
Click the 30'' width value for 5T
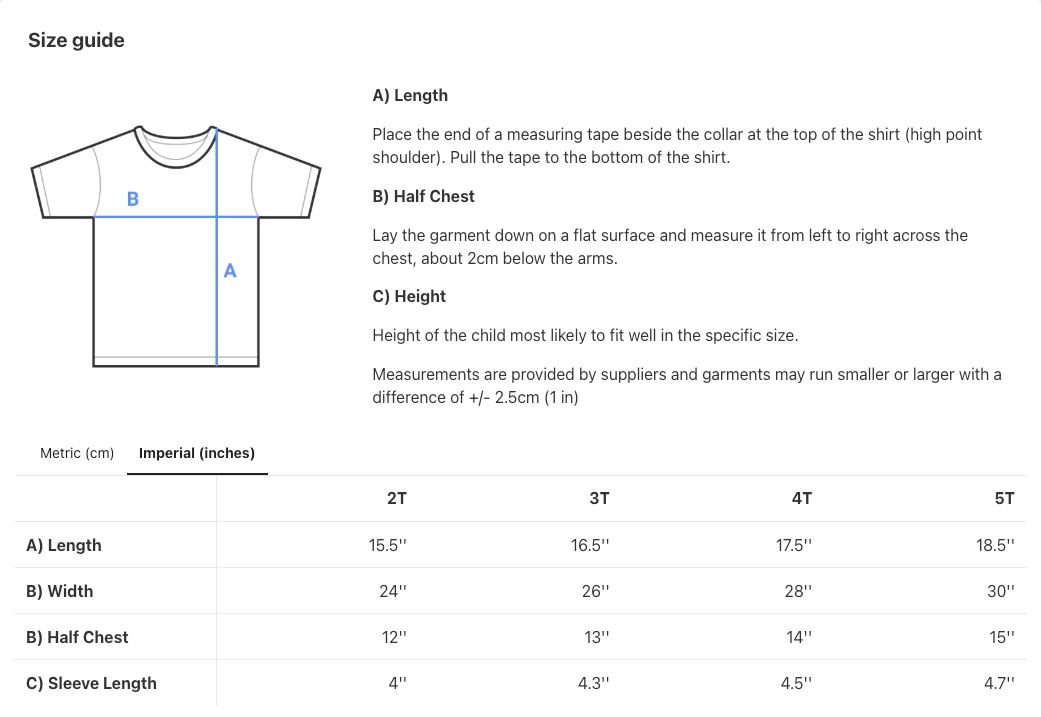[x=1000, y=591]
